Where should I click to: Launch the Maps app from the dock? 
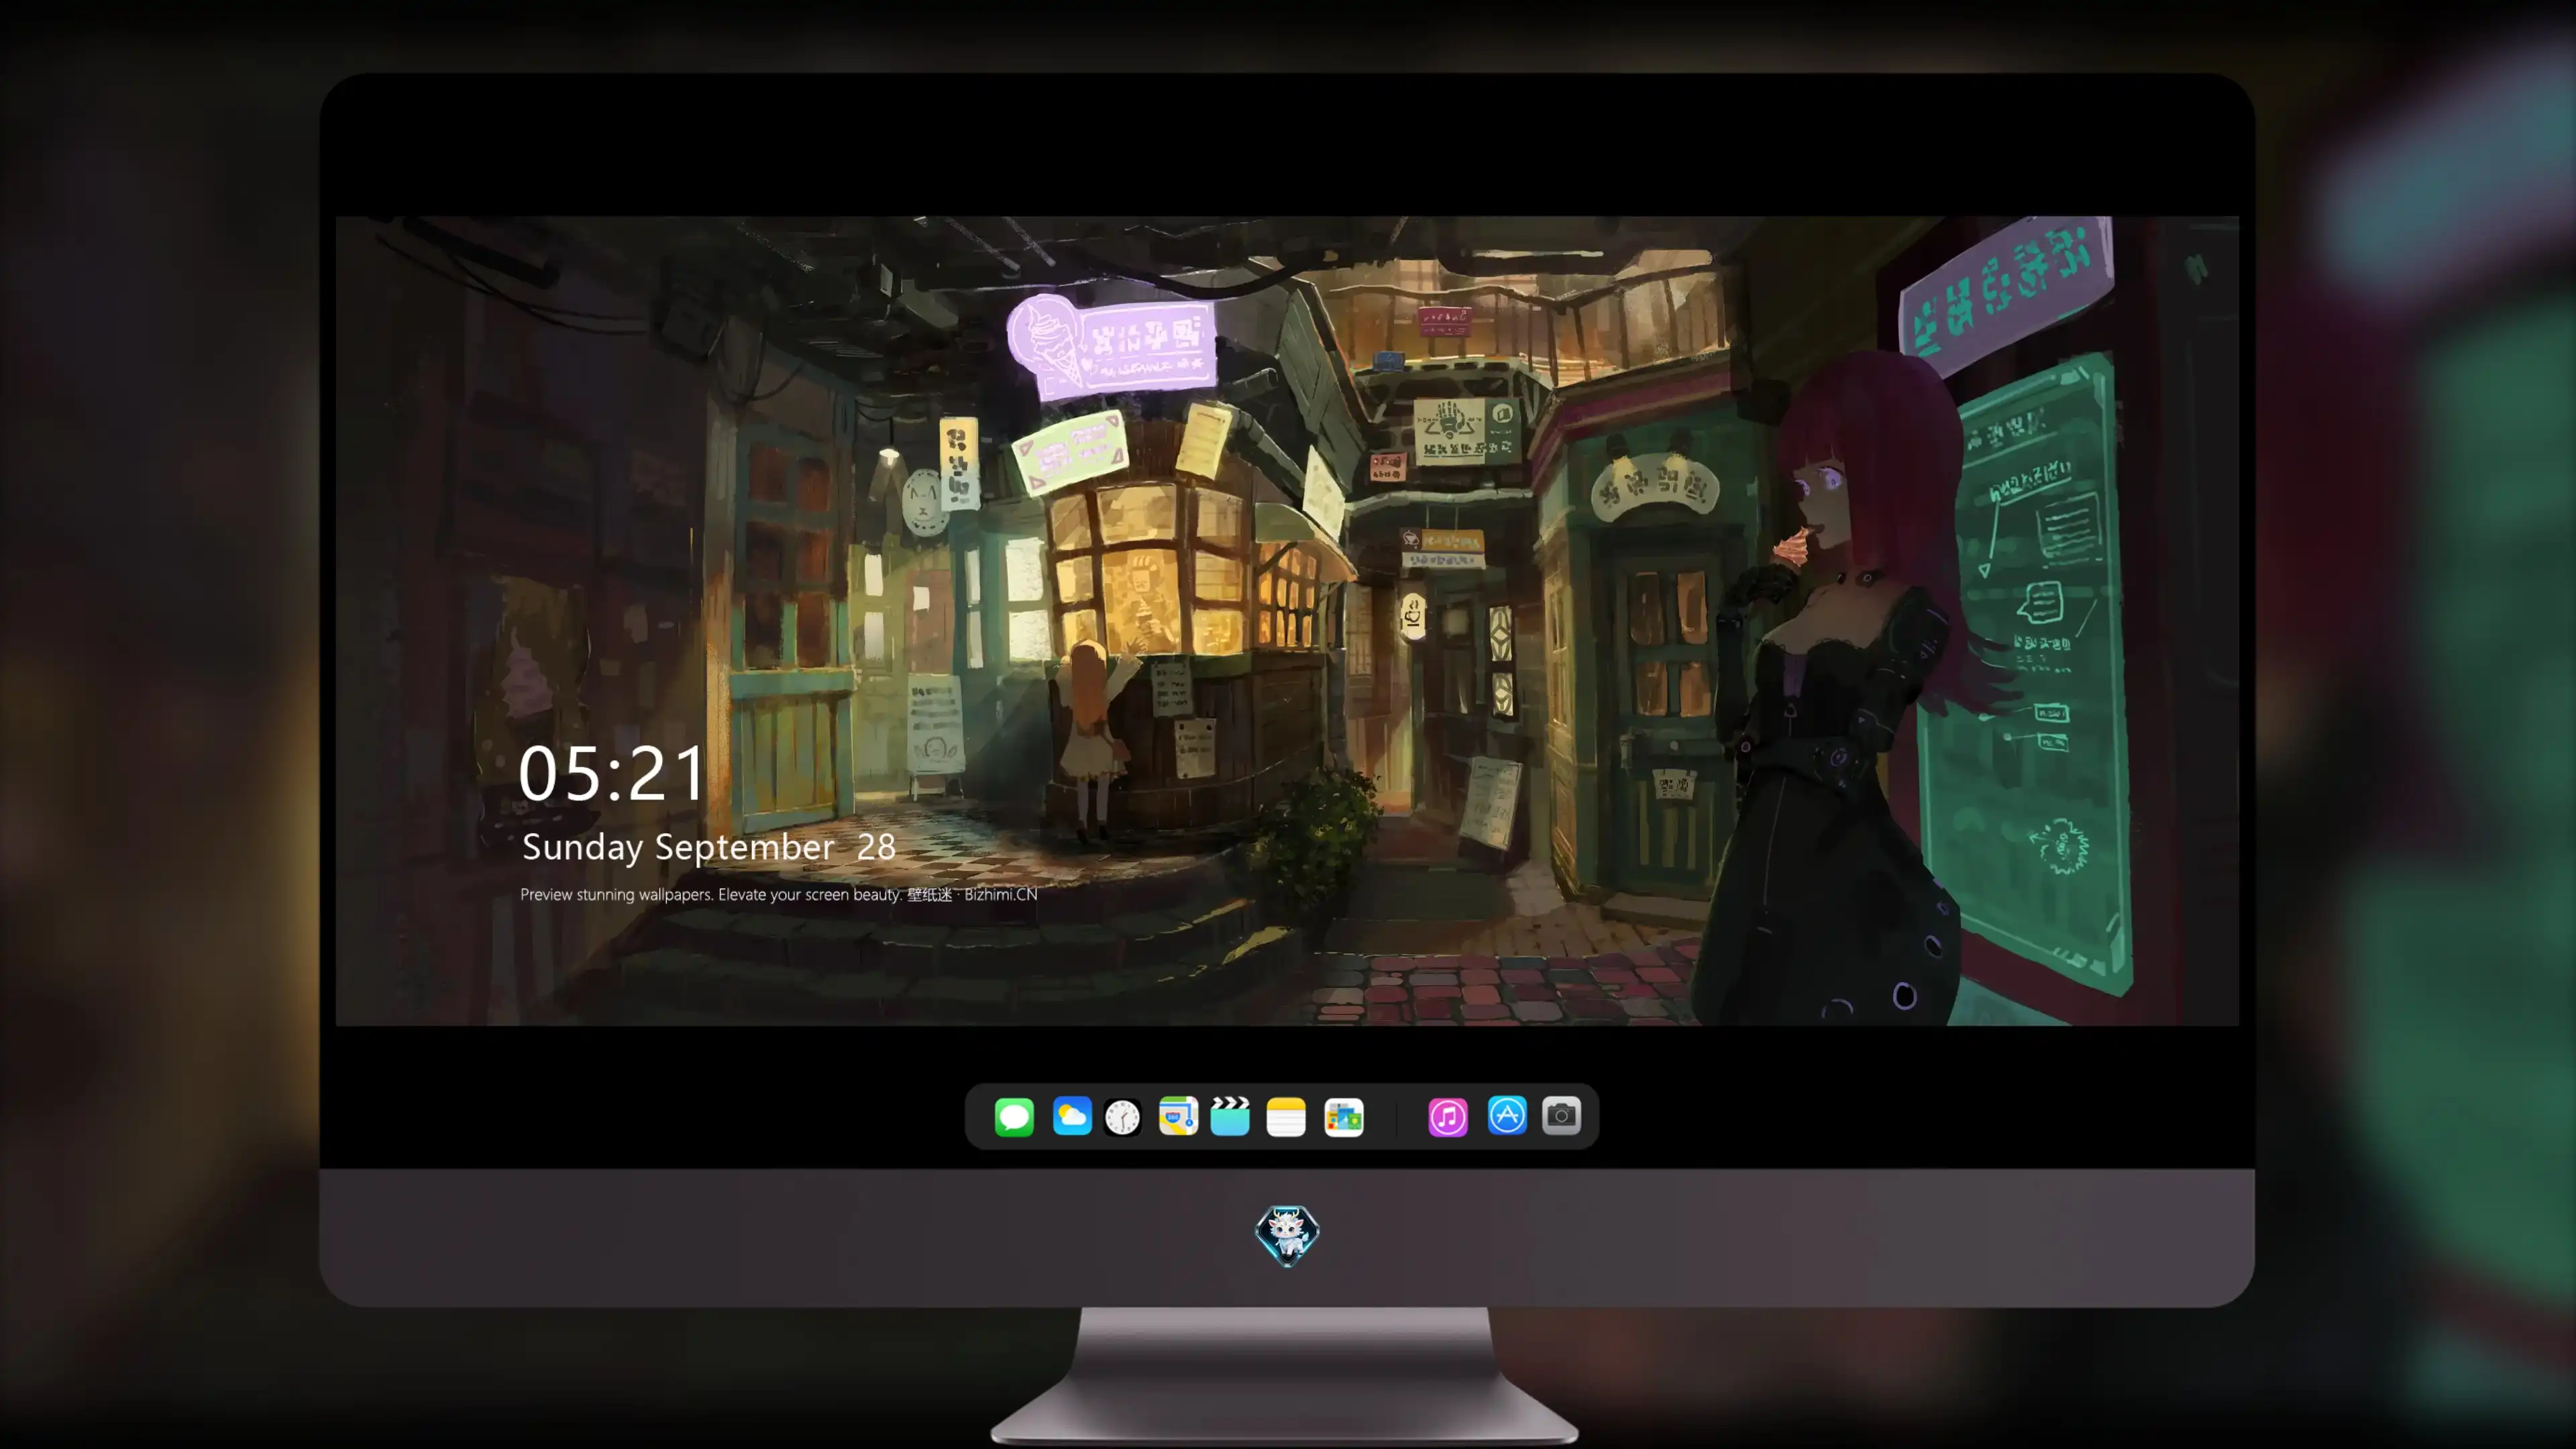click(x=1178, y=1116)
